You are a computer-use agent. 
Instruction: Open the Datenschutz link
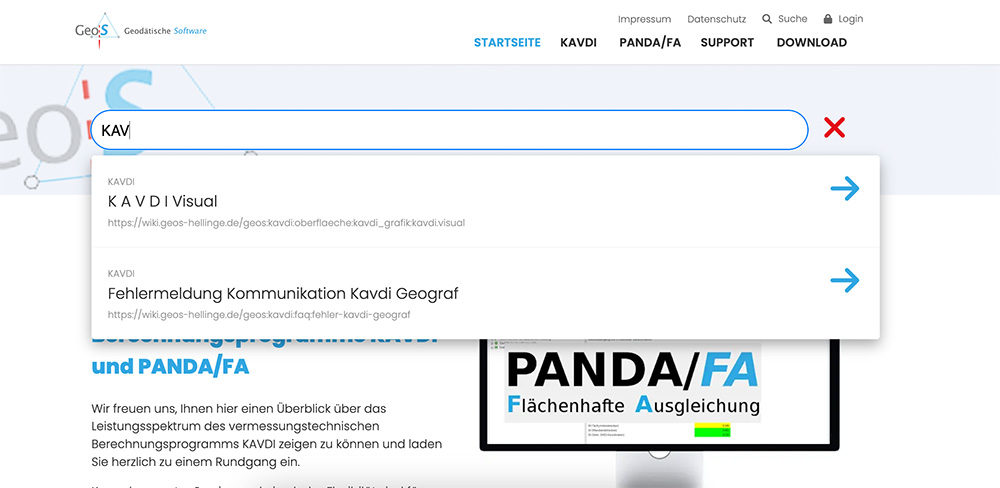point(717,19)
